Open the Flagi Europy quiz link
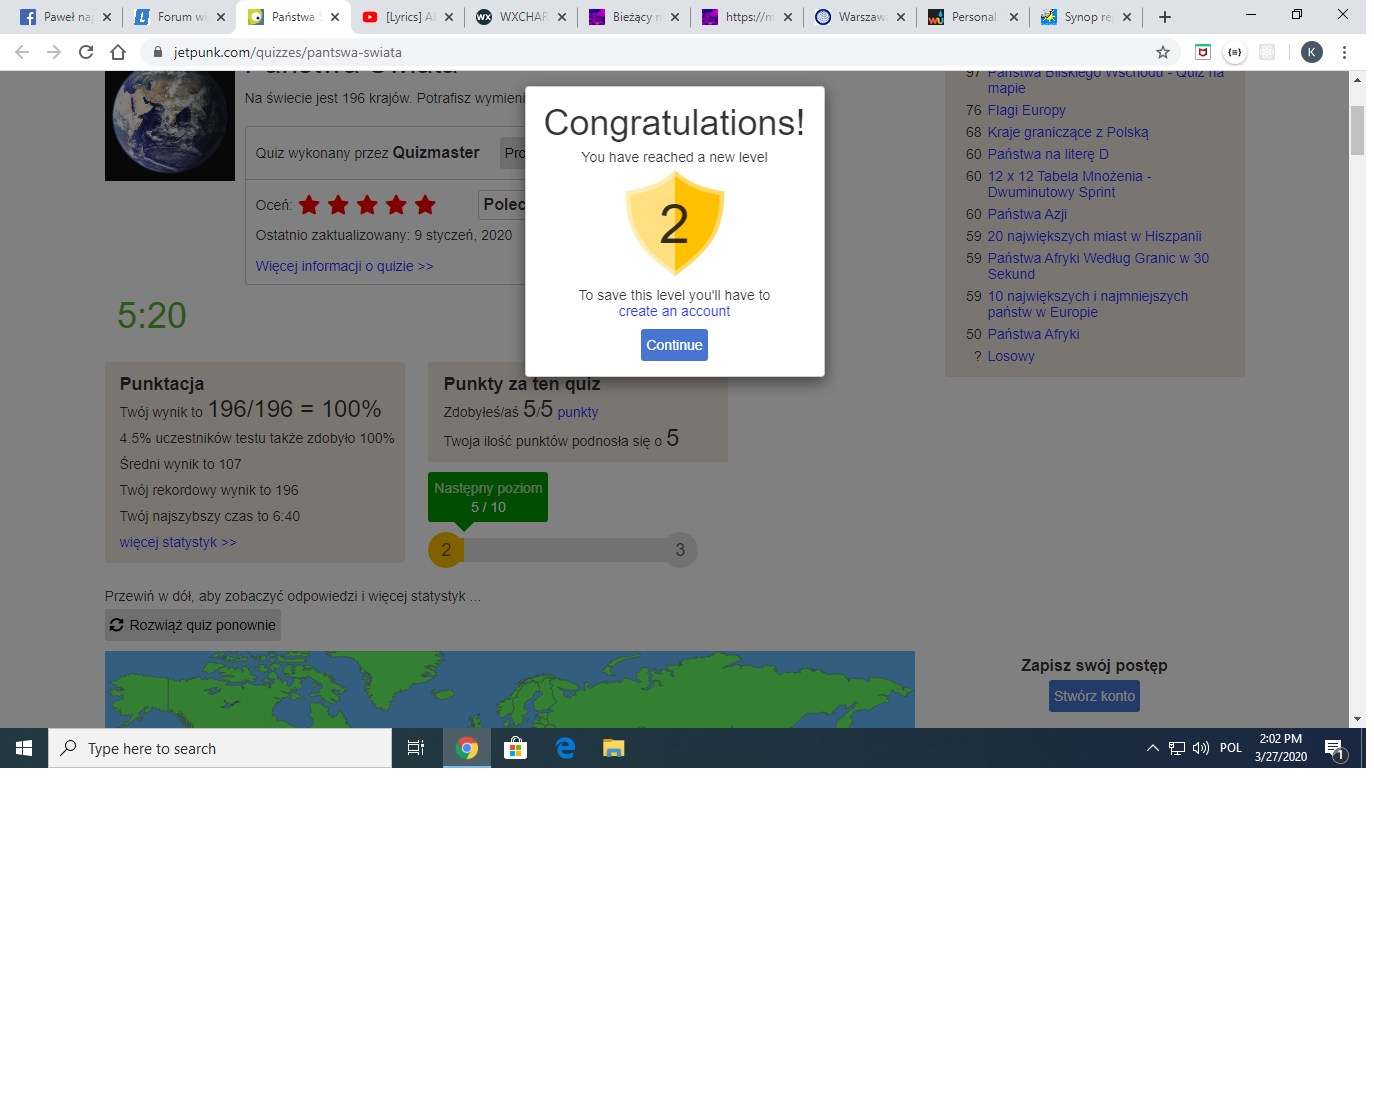The width and height of the screenshot is (1374, 1116). (1026, 110)
